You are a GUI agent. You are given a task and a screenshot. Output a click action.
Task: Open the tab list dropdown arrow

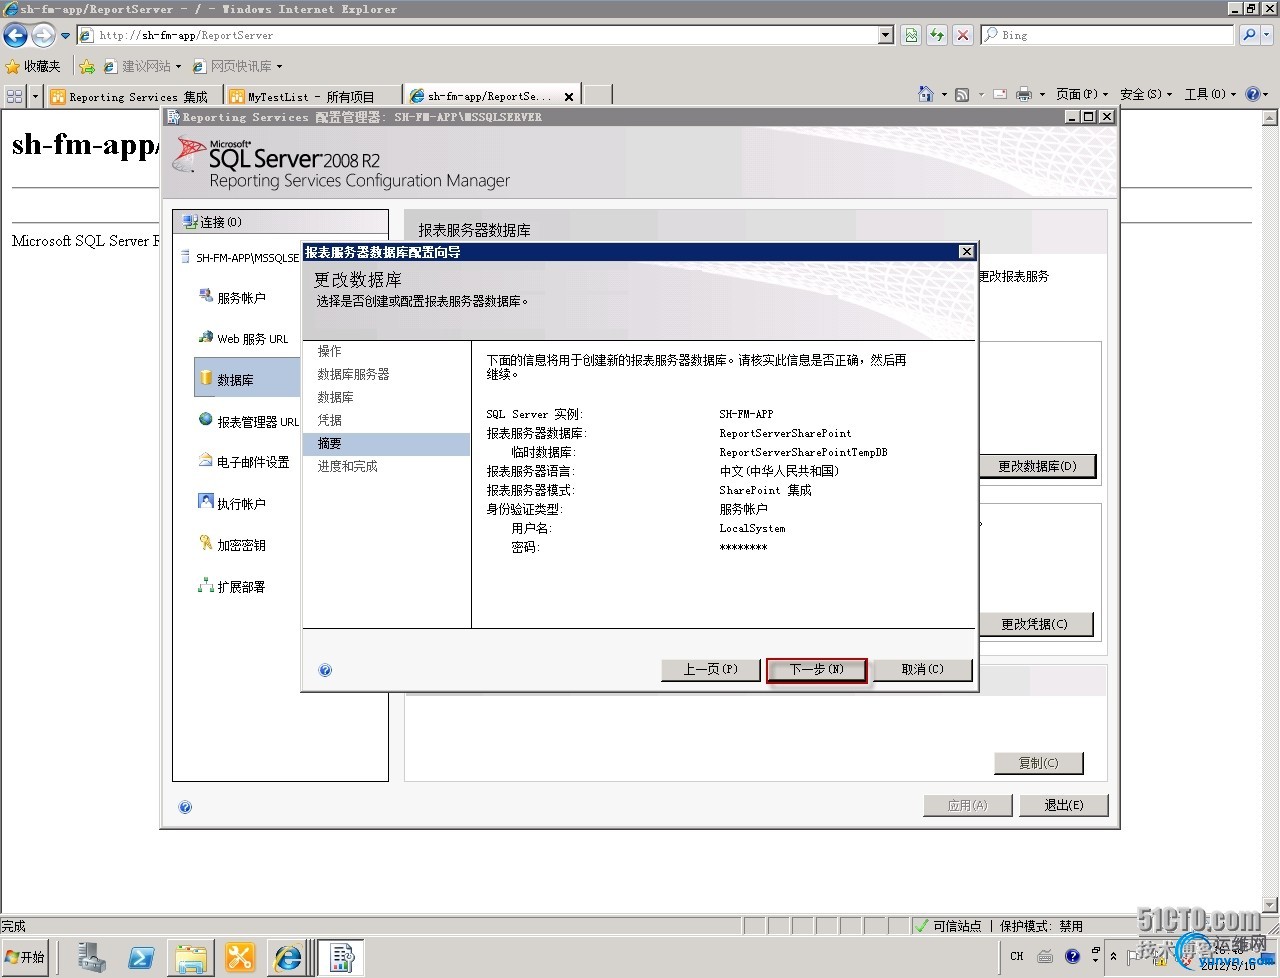[x=36, y=96]
